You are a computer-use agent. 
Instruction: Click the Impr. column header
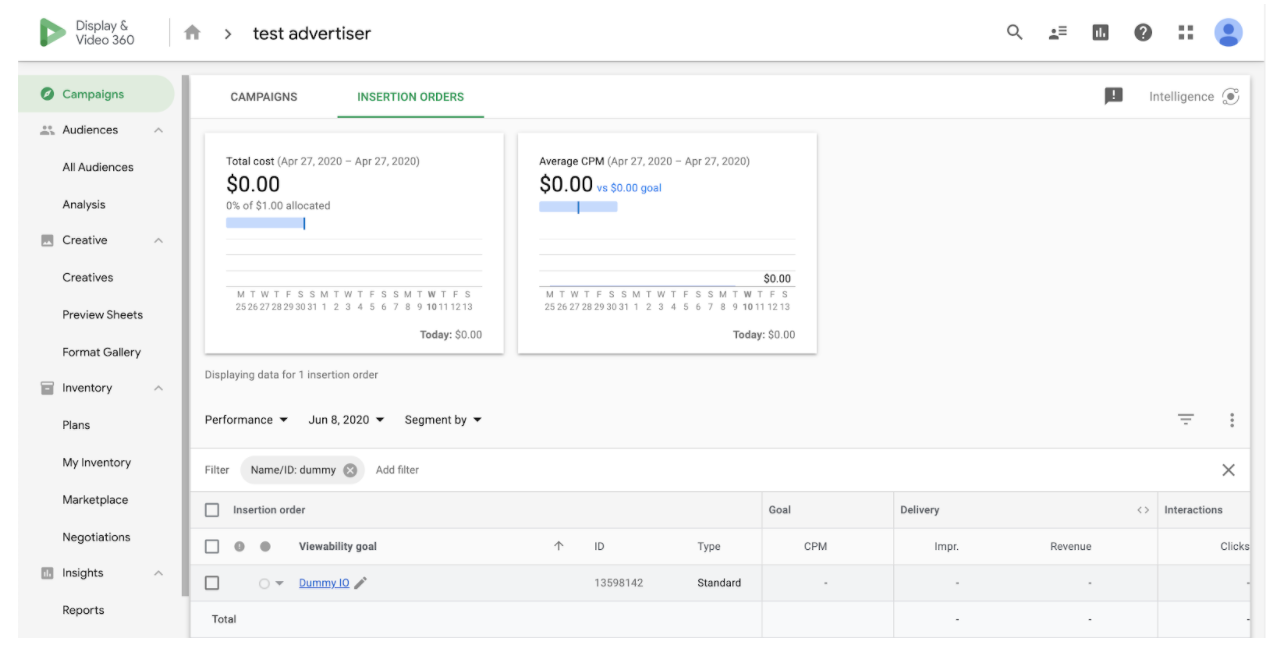click(x=945, y=547)
